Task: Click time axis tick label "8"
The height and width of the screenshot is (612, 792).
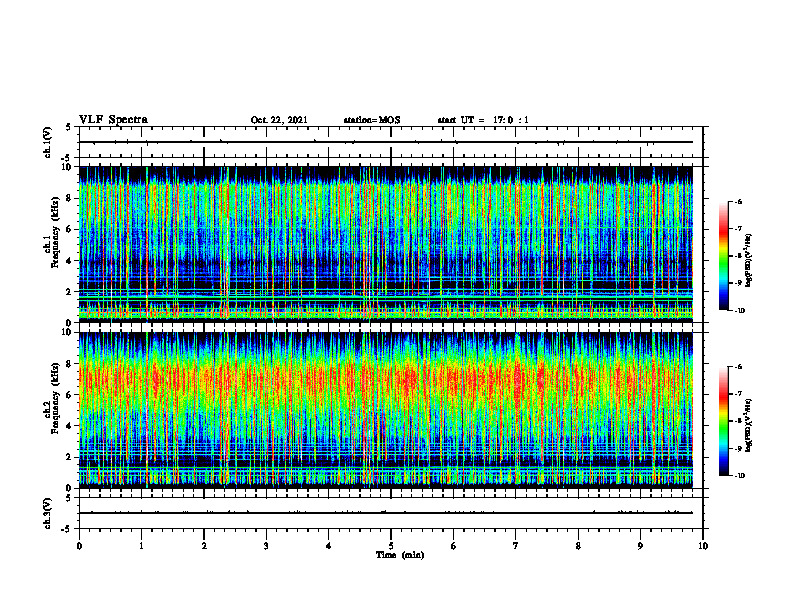Action: coord(578,546)
